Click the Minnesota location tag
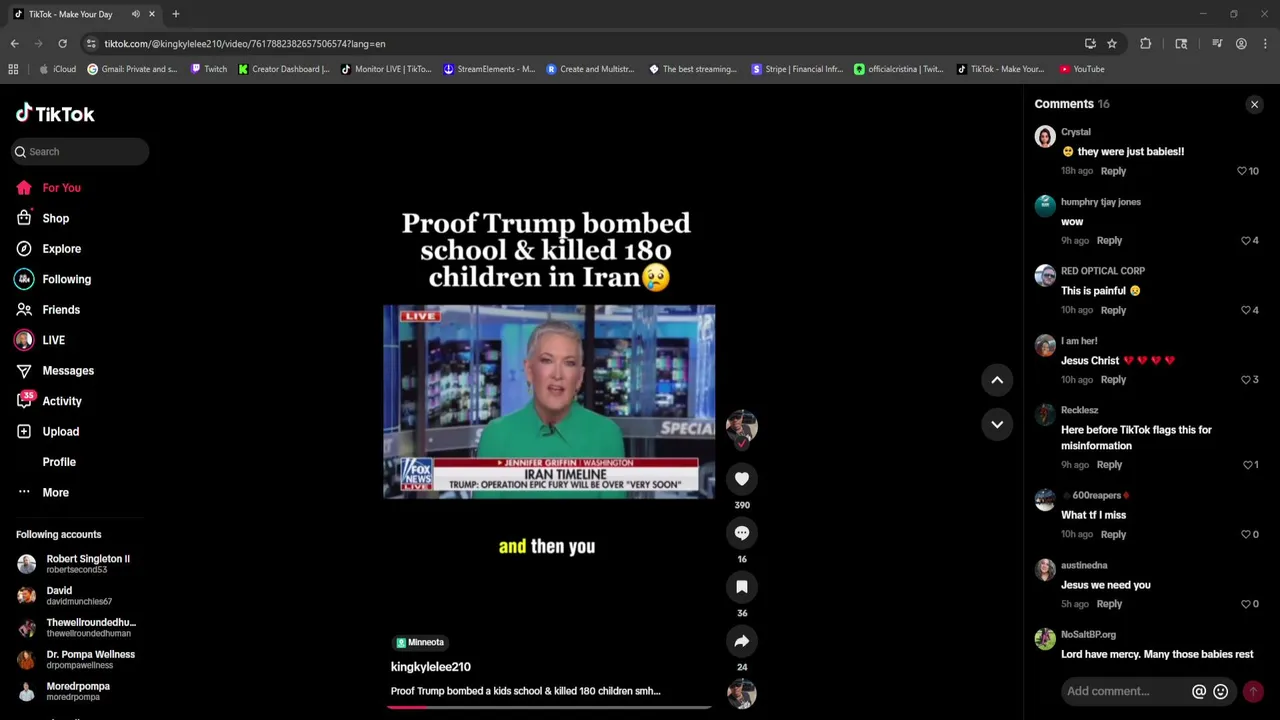The width and height of the screenshot is (1280, 720). click(x=420, y=643)
